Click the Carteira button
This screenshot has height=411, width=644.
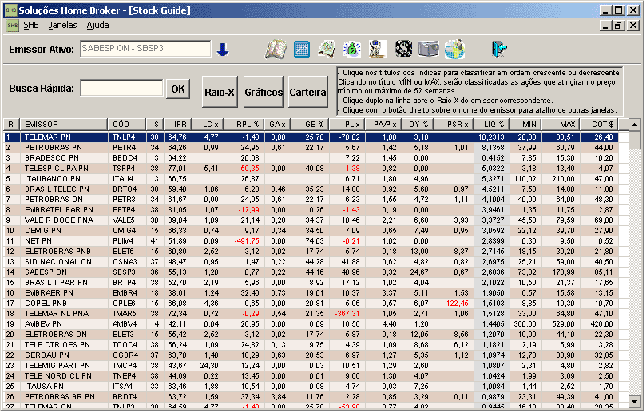(308, 92)
